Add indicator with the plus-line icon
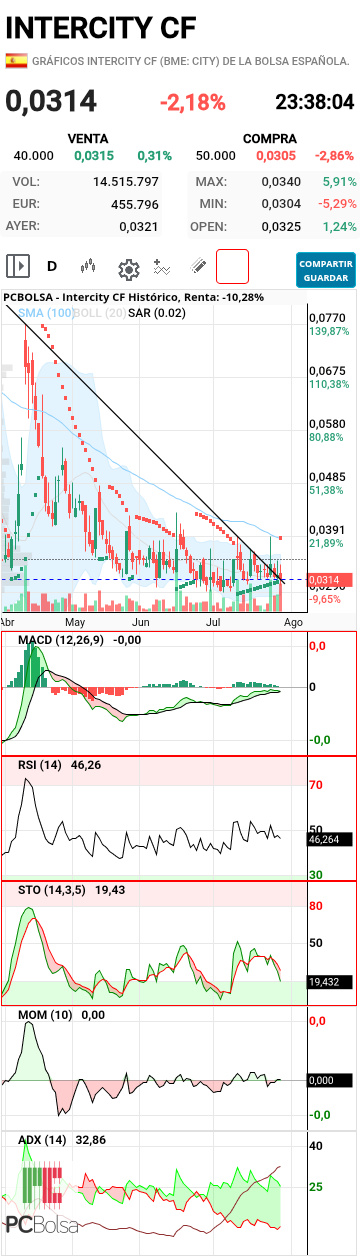 [x=163, y=267]
